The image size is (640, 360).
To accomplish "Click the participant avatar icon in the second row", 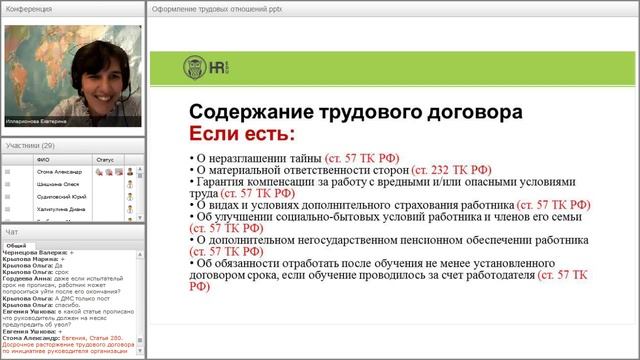I will point(130,184).
